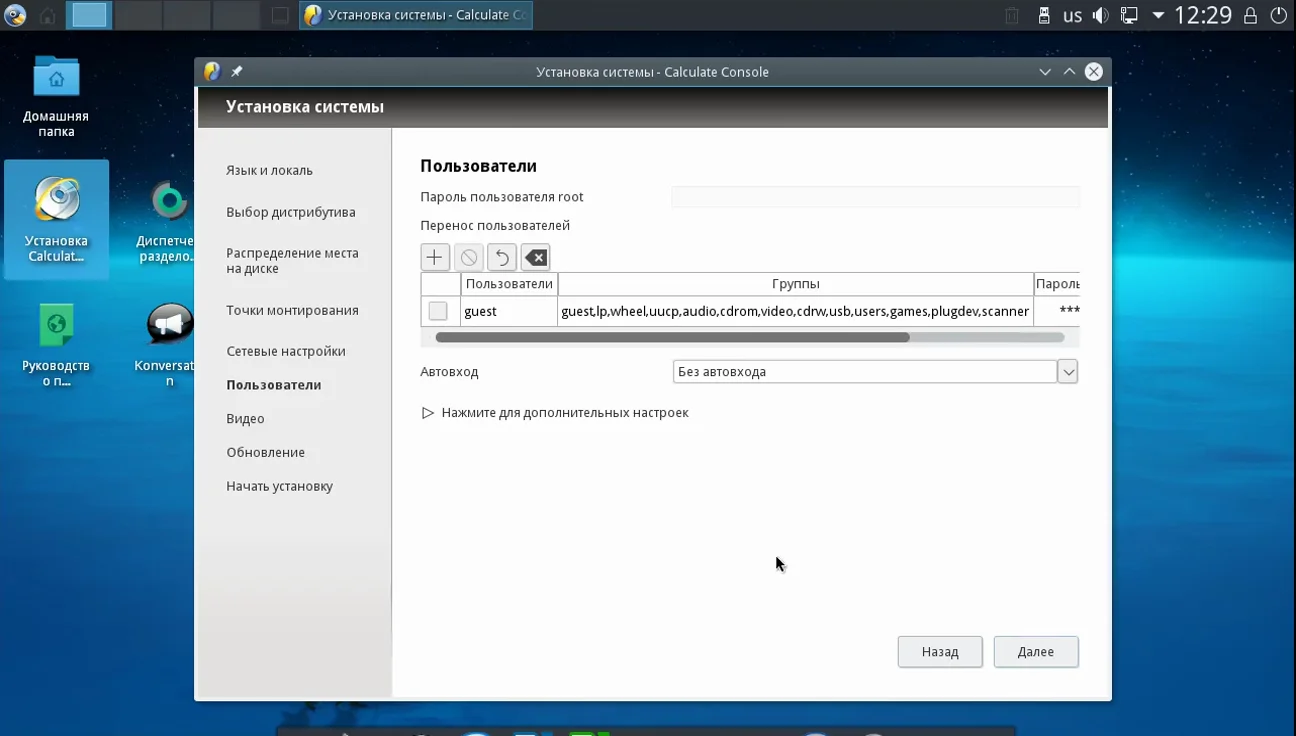This screenshot has width=1296, height=736.
Task: Click the plus icon to add user
Action: (x=434, y=257)
